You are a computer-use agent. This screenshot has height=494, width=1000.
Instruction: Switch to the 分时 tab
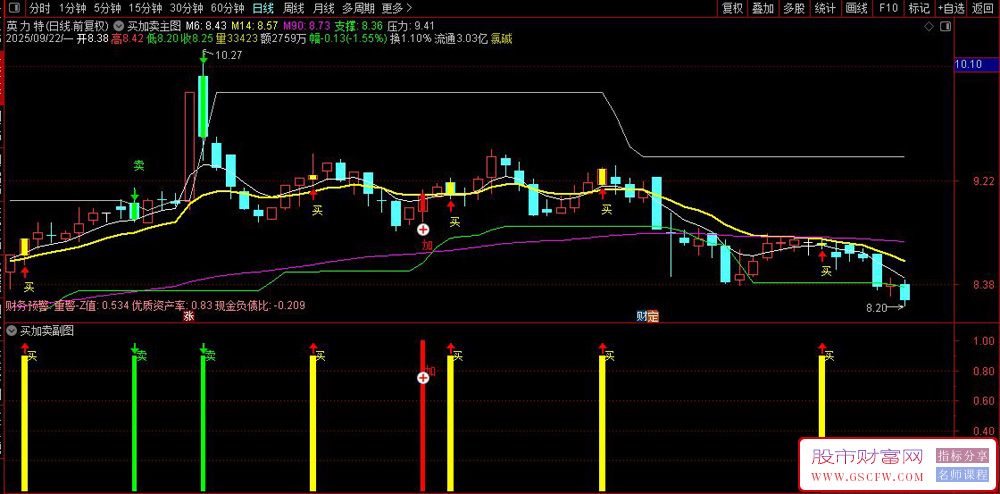(x=40, y=8)
